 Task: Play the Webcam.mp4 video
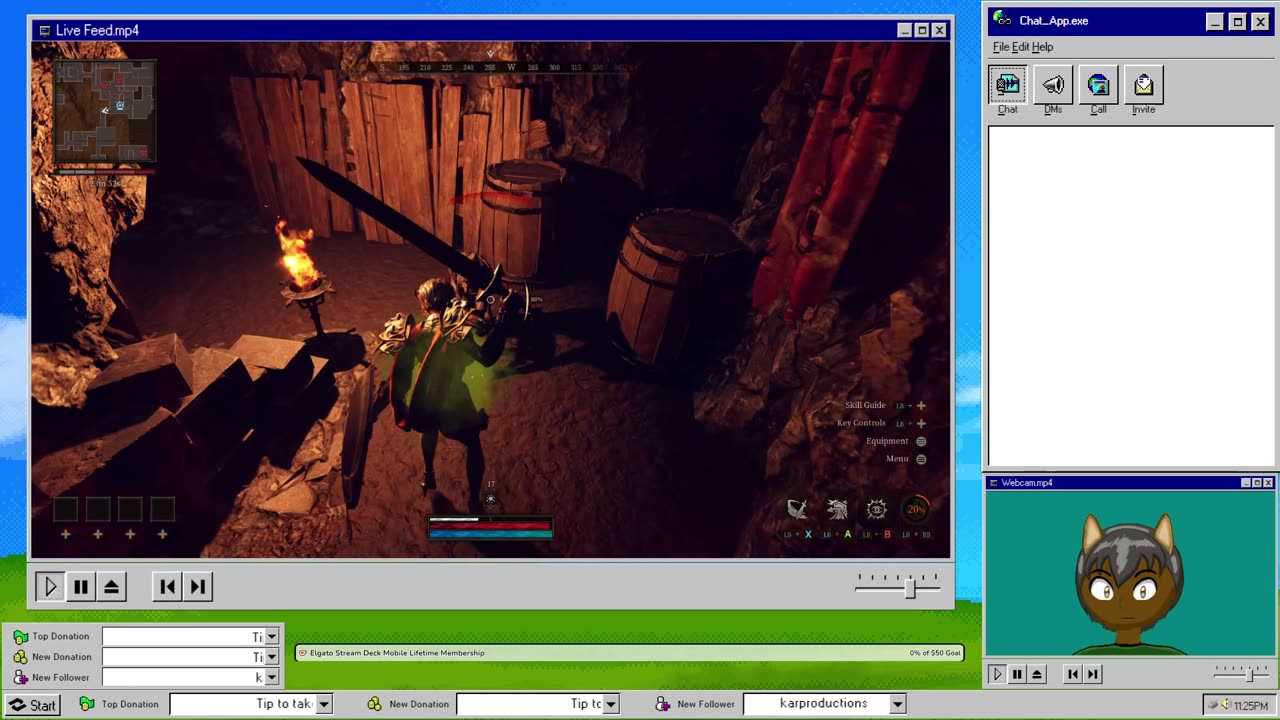coord(997,674)
